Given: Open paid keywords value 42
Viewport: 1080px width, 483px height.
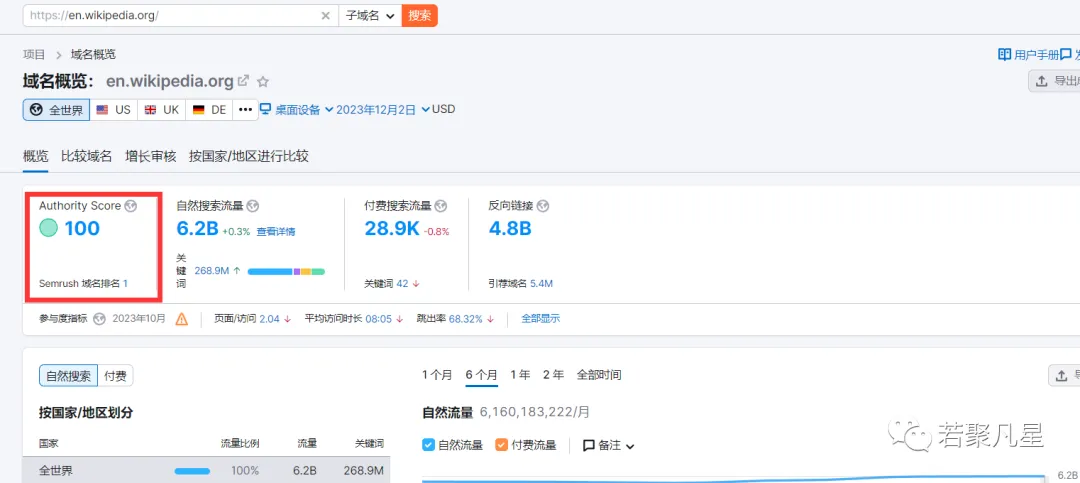Looking at the screenshot, I should tap(403, 283).
